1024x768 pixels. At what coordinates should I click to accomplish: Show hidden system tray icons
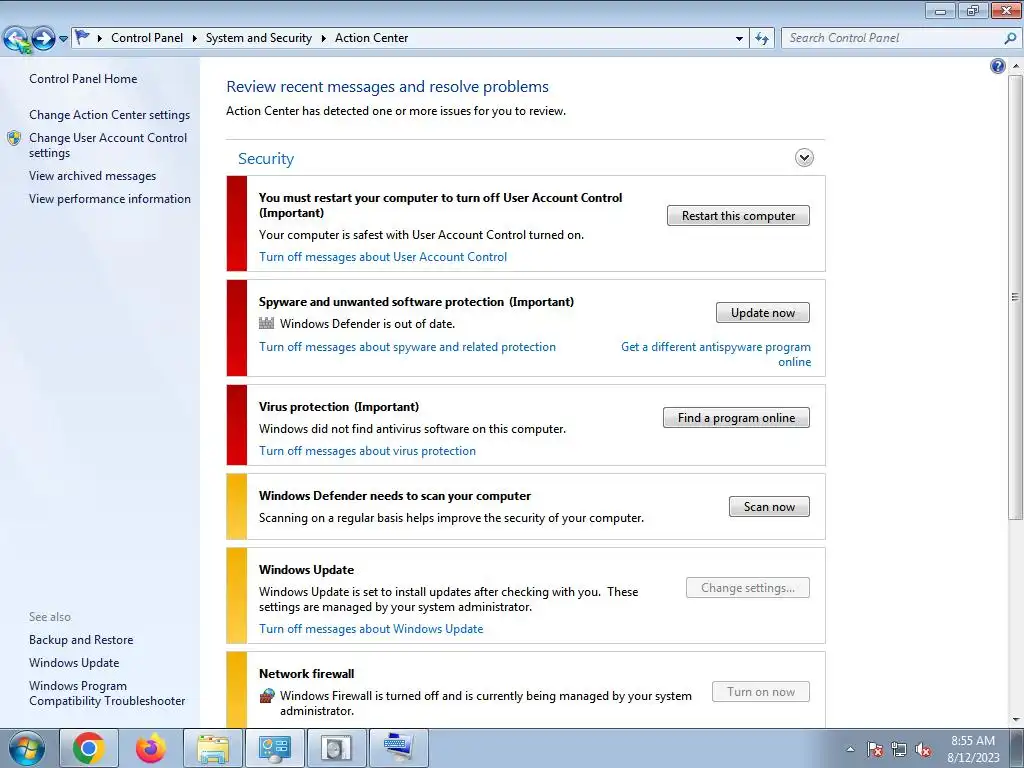(850, 749)
